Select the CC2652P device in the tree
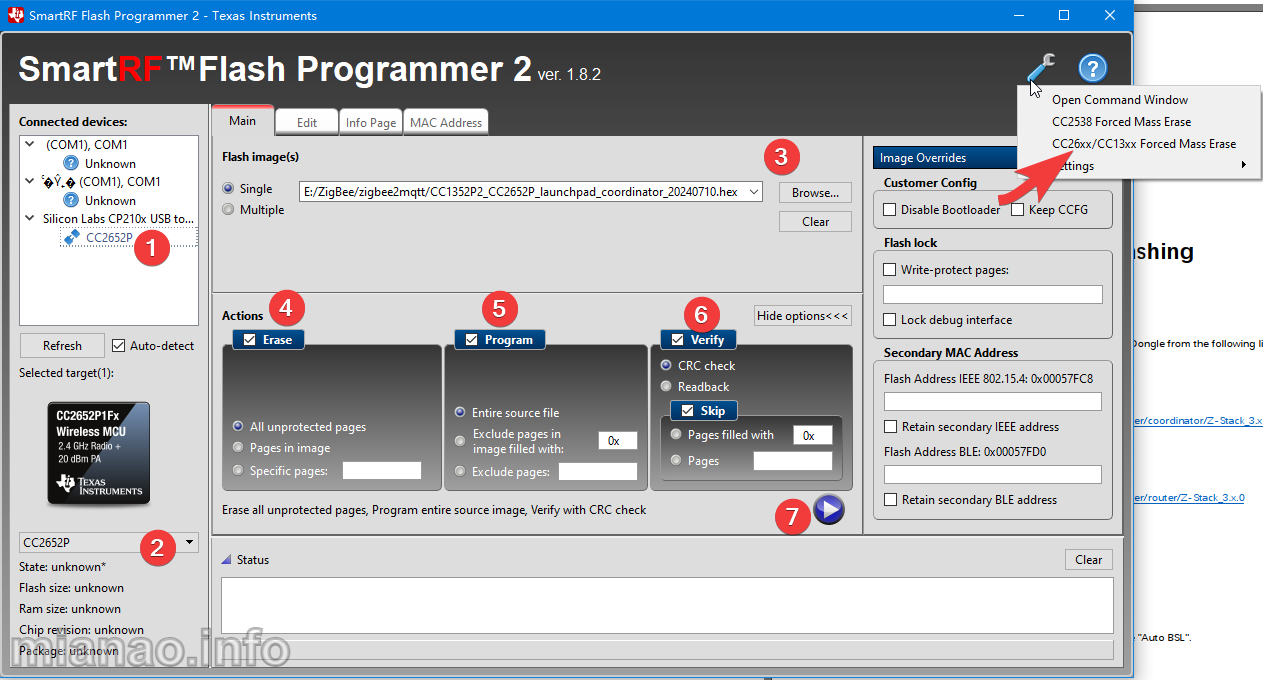This screenshot has height=680, width=1263. pos(108,237)
